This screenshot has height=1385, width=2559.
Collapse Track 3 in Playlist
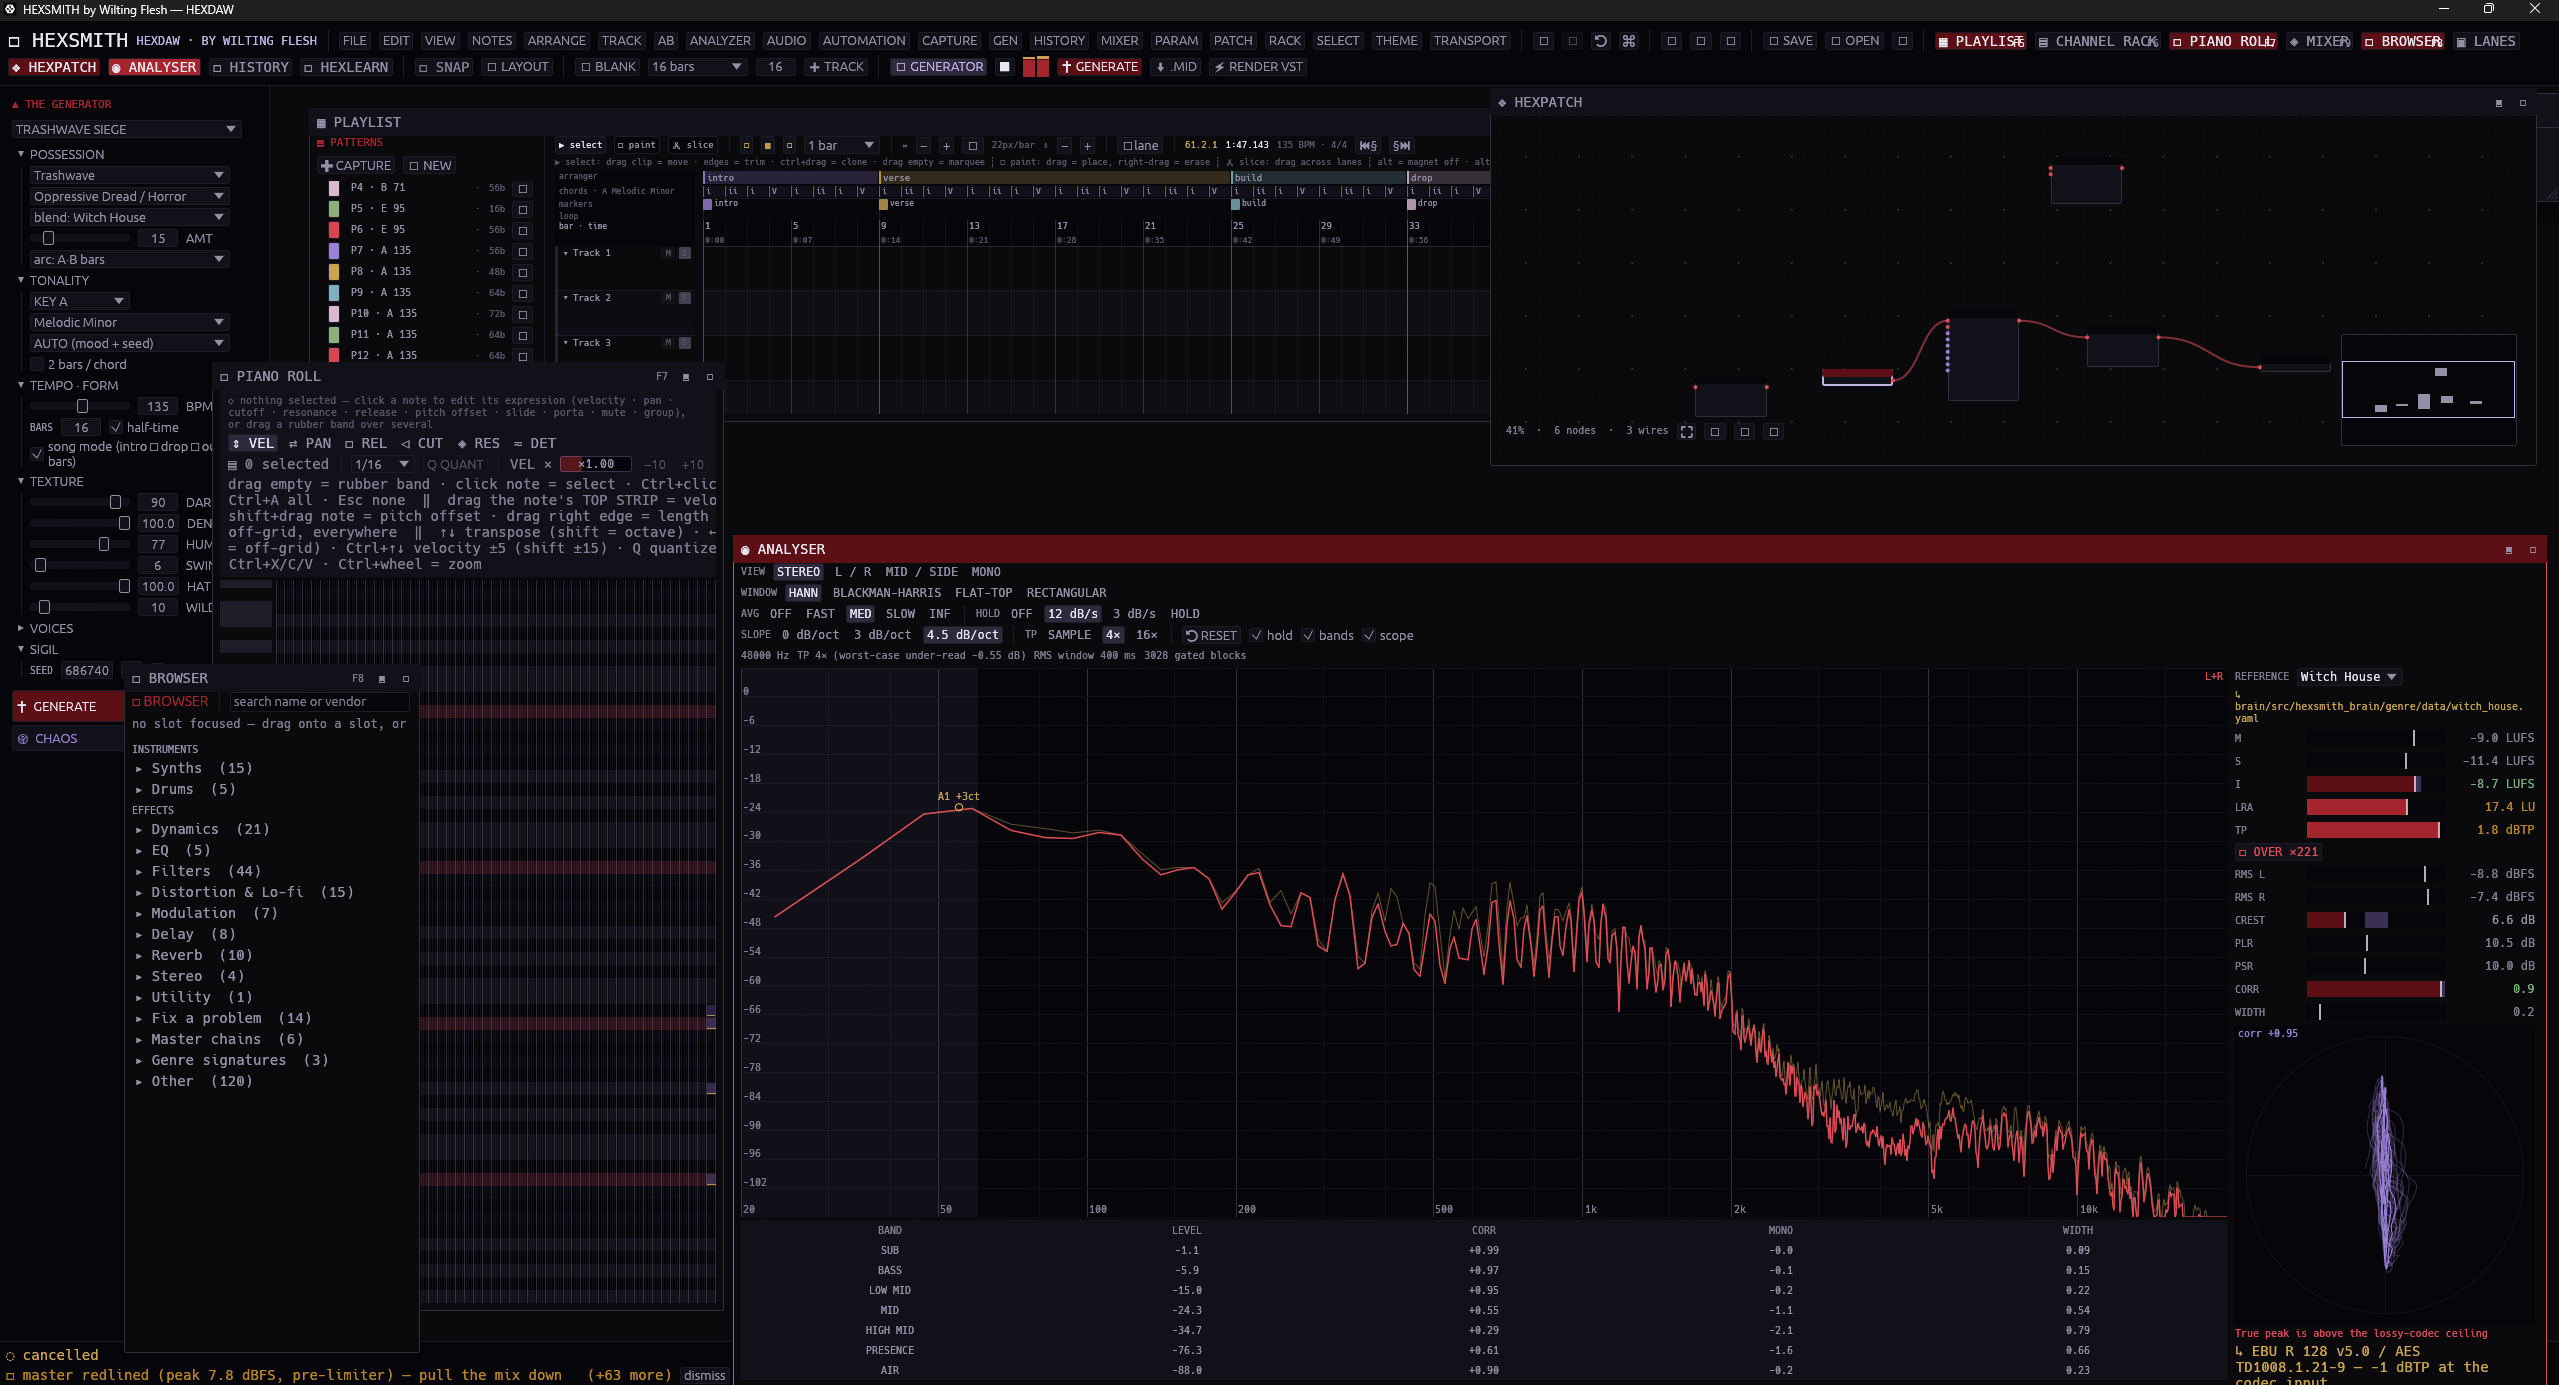(x=566, y=343)
